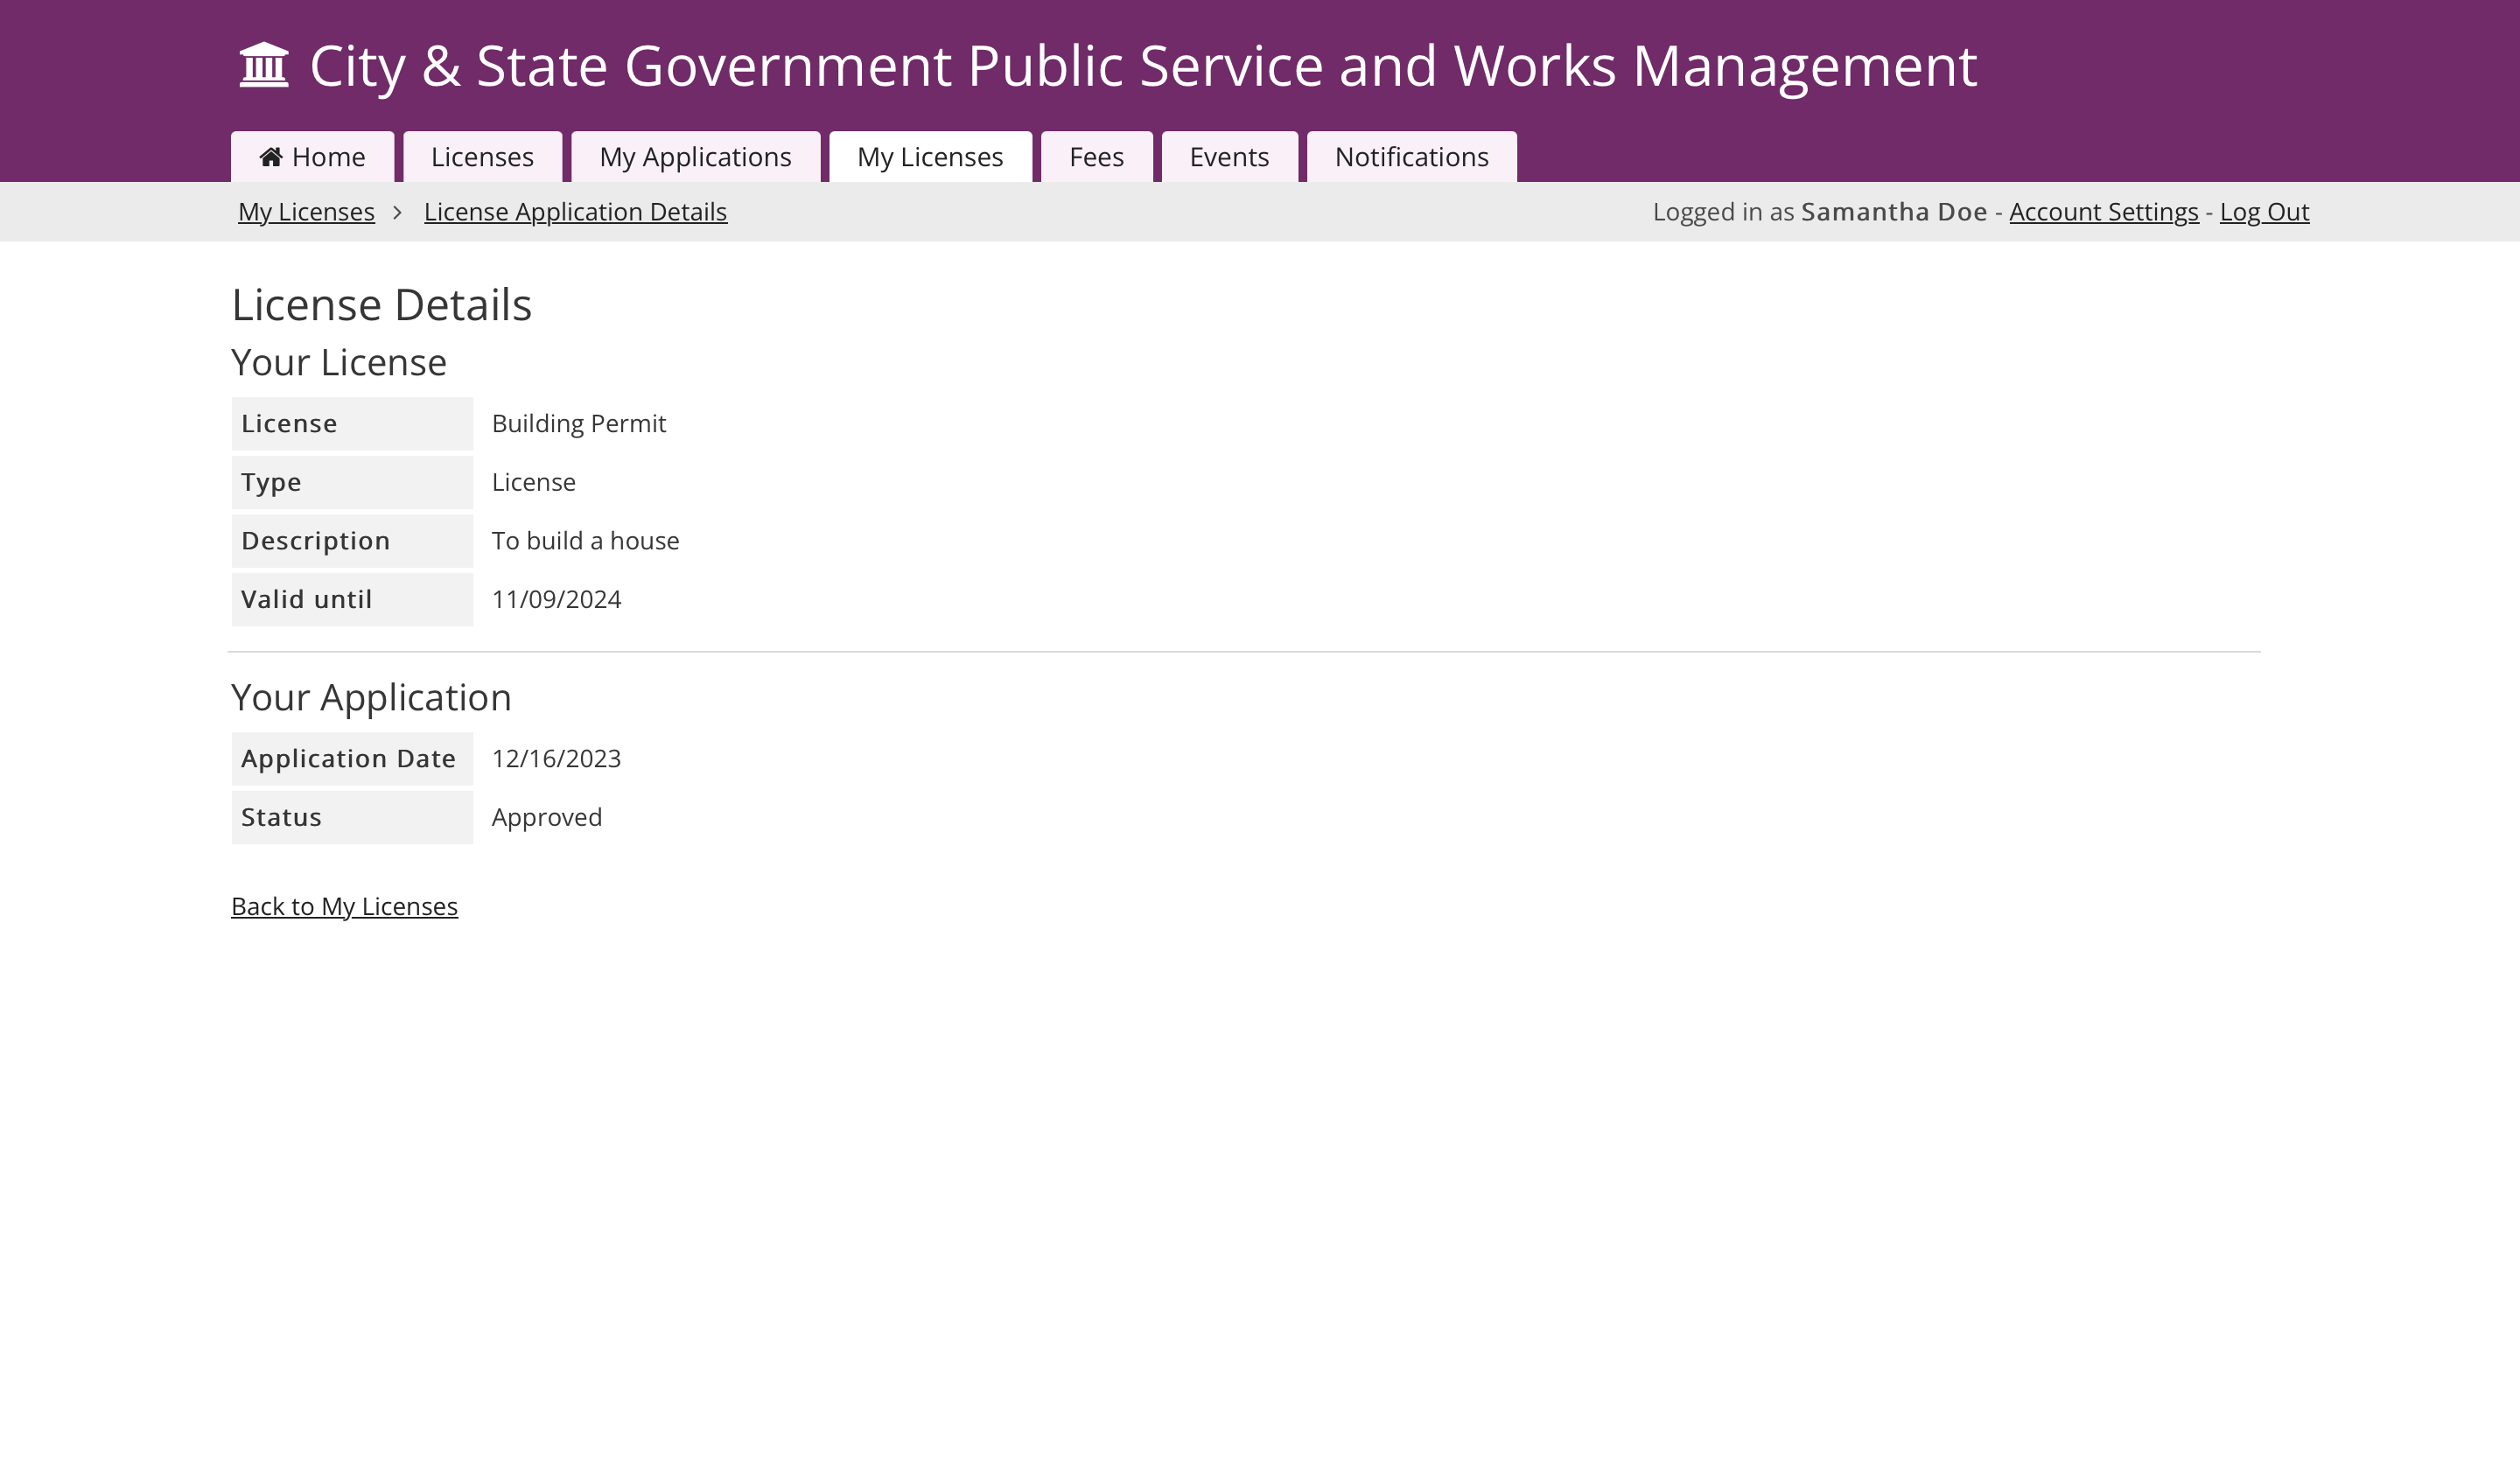2520x1482 pixels.
Task: Go to the Fees tab
Action: [x=1096, y=157]
